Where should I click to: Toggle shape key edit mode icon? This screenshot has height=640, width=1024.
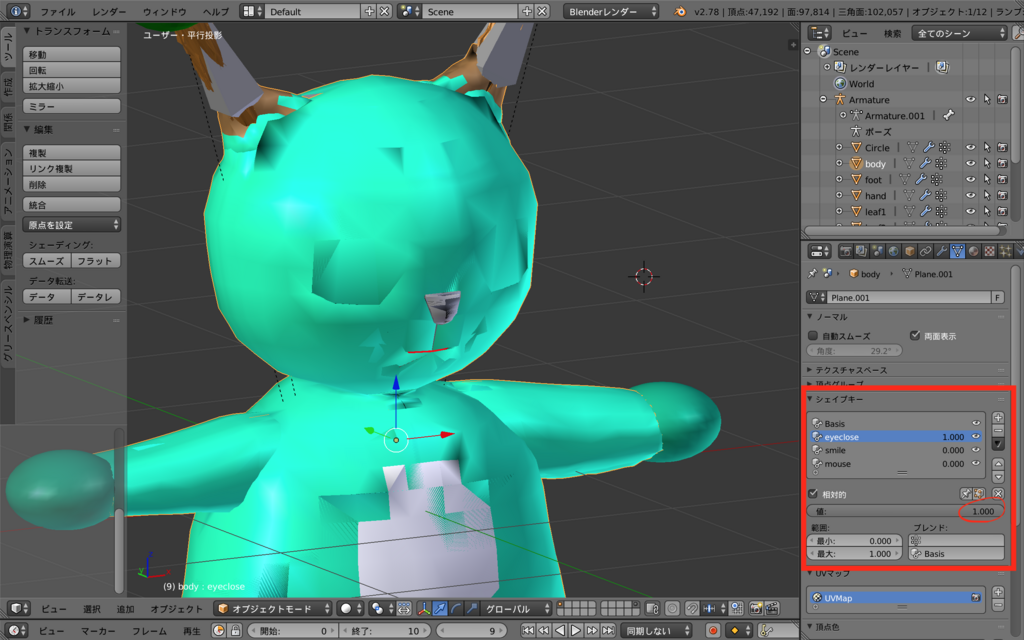[979, 494]
